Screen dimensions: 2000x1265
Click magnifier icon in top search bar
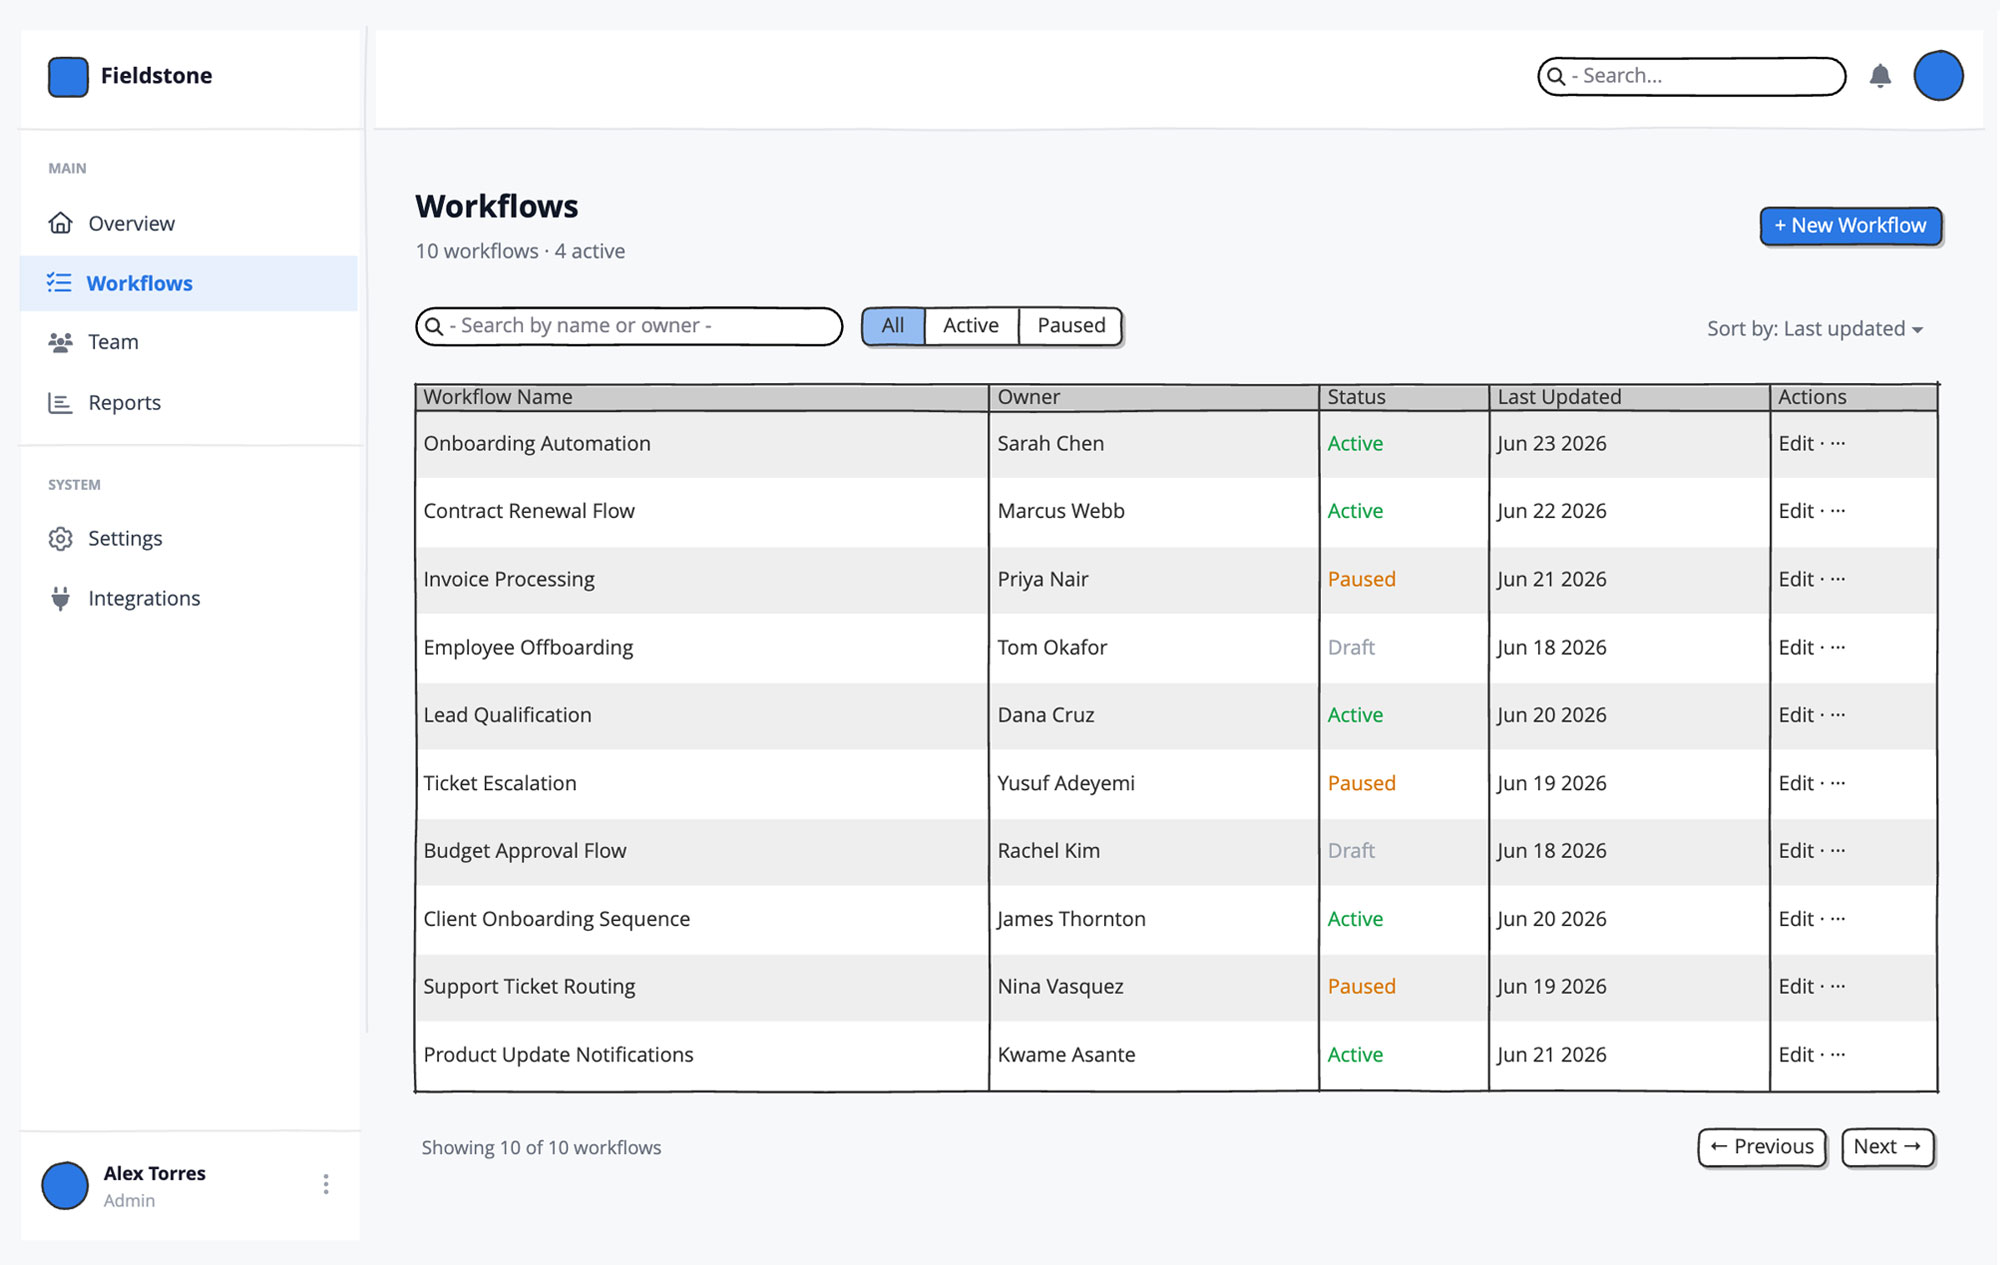coord(1556,76)
